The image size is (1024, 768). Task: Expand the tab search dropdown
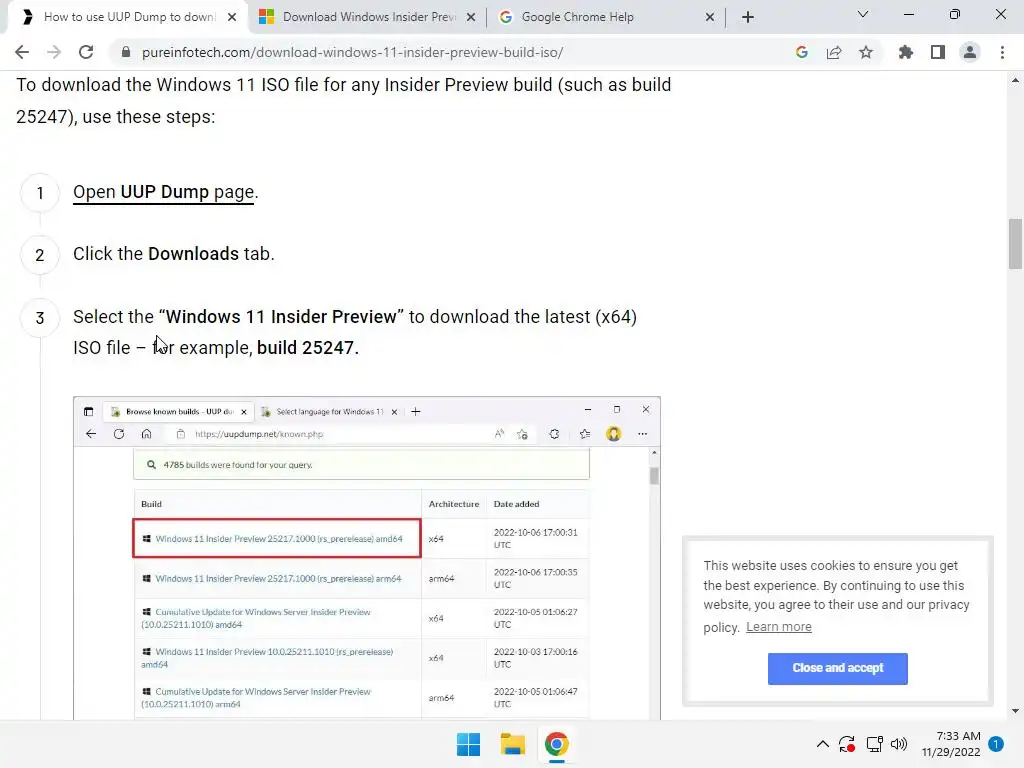coord(863,14)
